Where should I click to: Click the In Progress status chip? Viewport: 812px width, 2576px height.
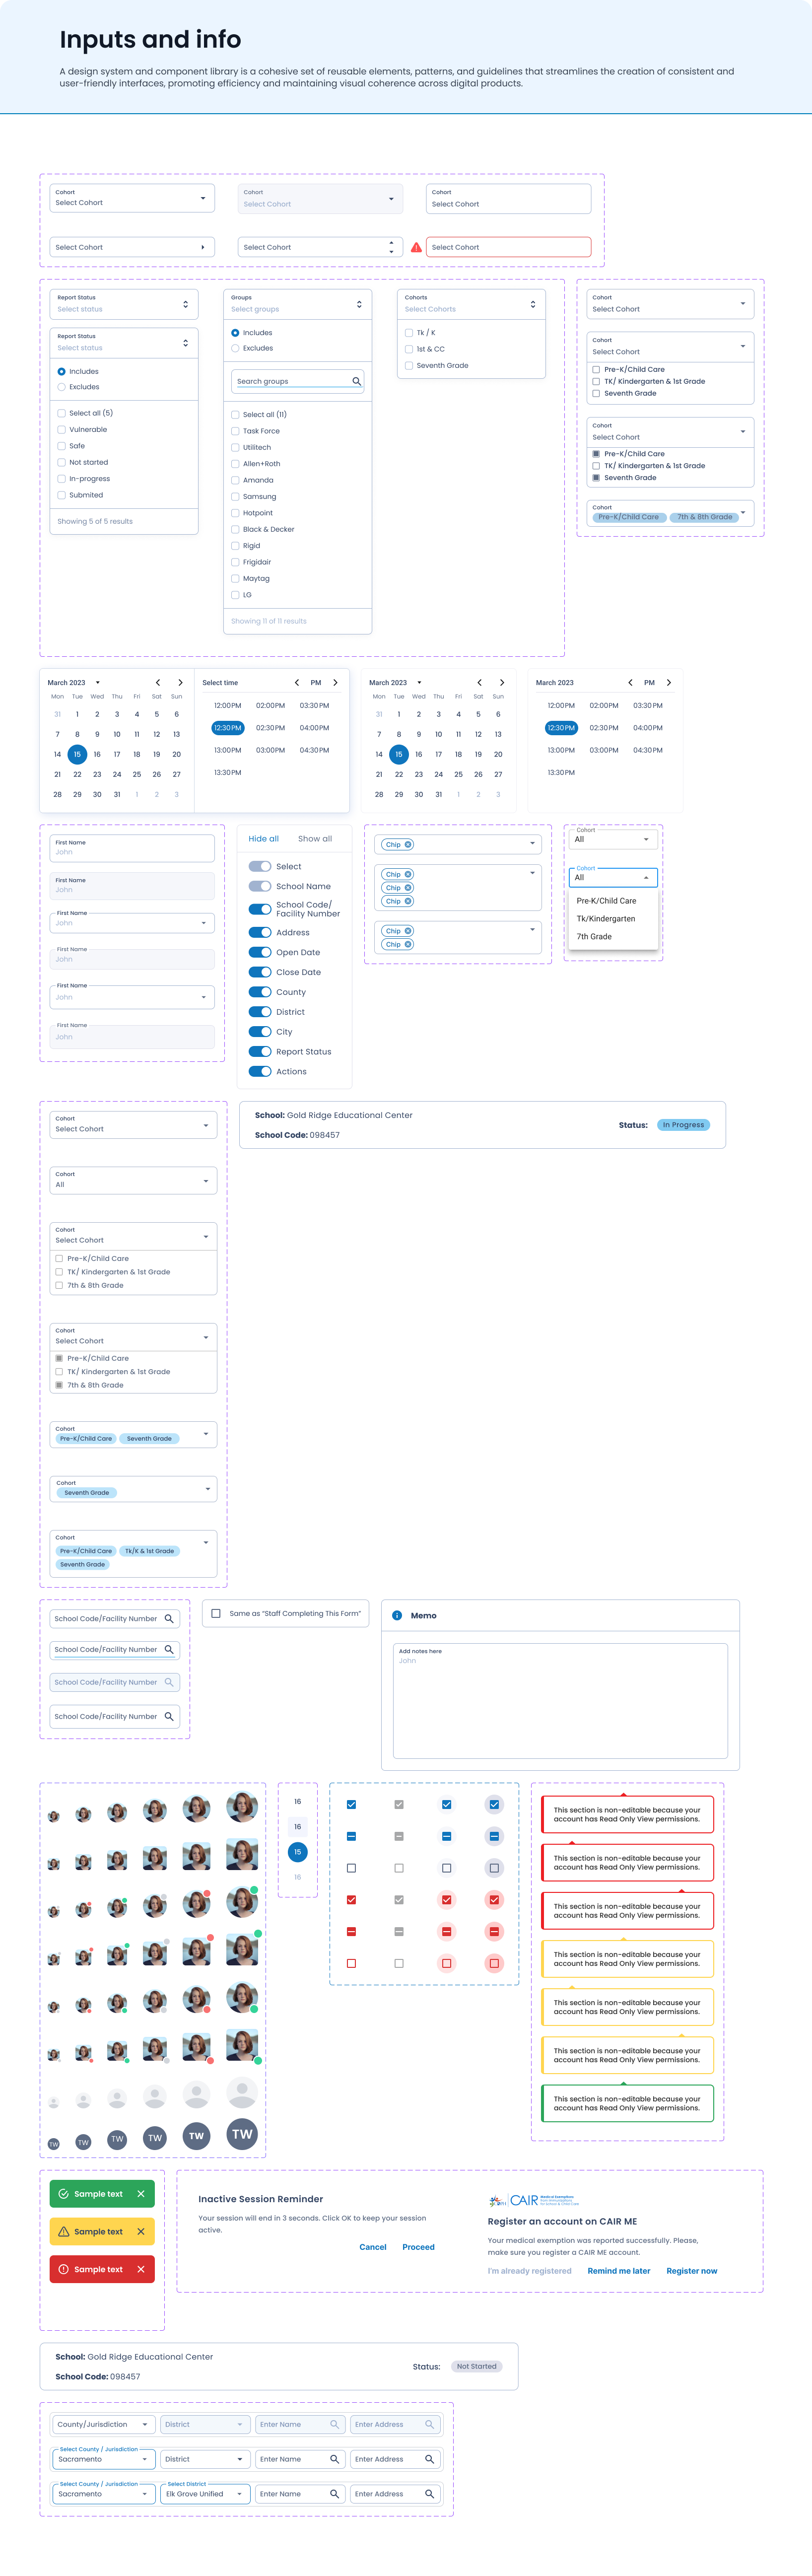[683, 1125]
